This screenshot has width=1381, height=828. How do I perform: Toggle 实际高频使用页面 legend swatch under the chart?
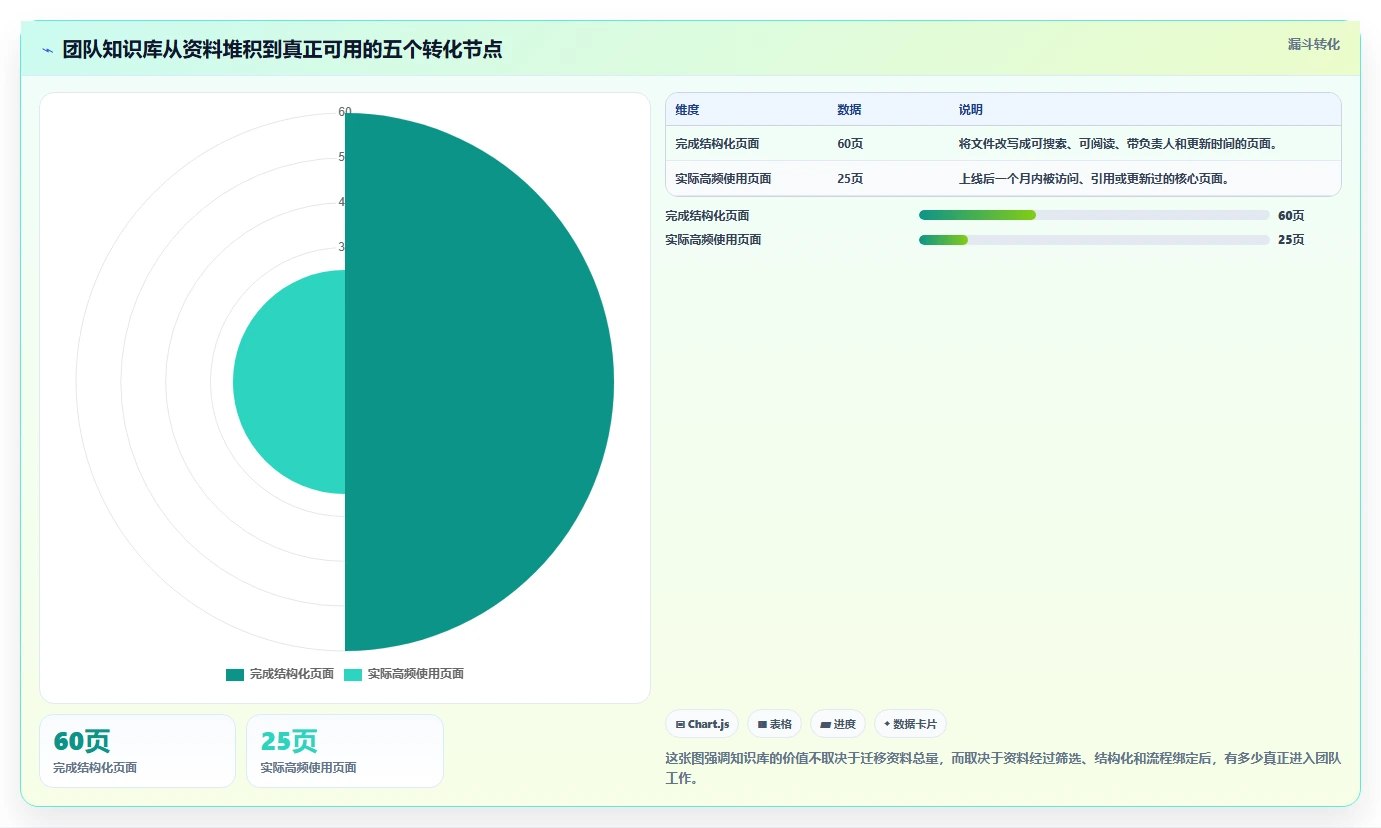[x=353, y=675]
